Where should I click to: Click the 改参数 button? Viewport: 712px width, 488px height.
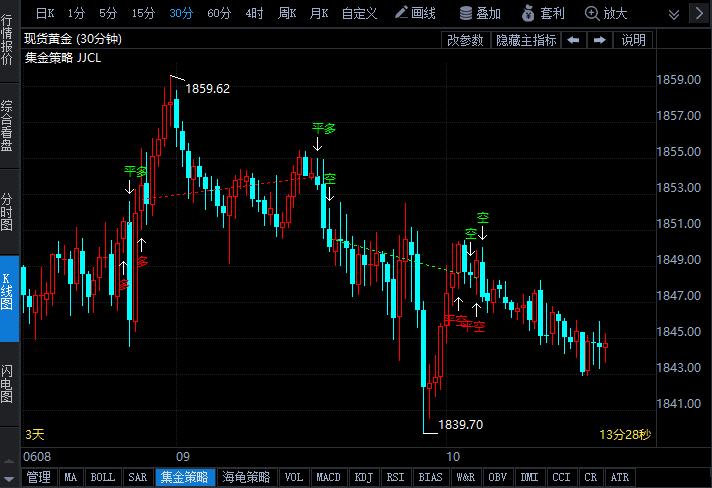pos(465,40)
